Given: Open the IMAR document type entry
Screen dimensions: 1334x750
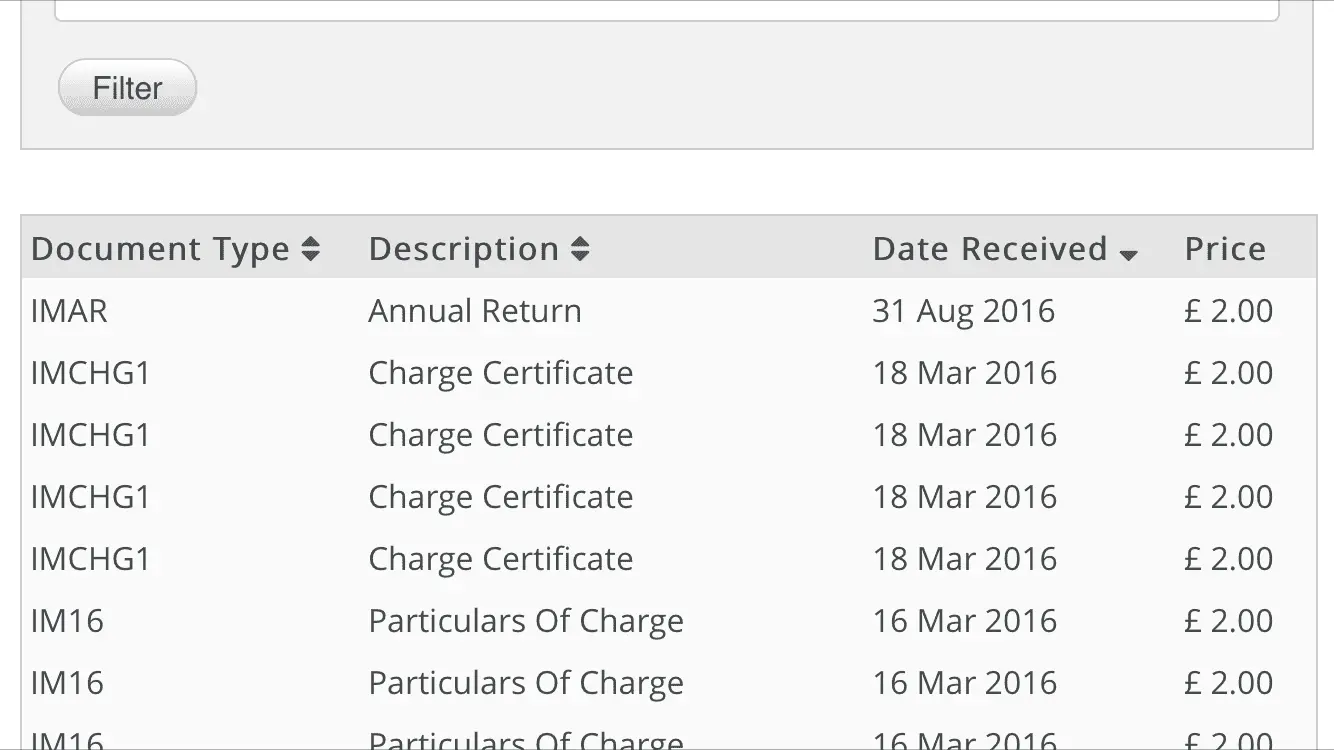Looking at the screenshot, I should (x=69, y=311).
